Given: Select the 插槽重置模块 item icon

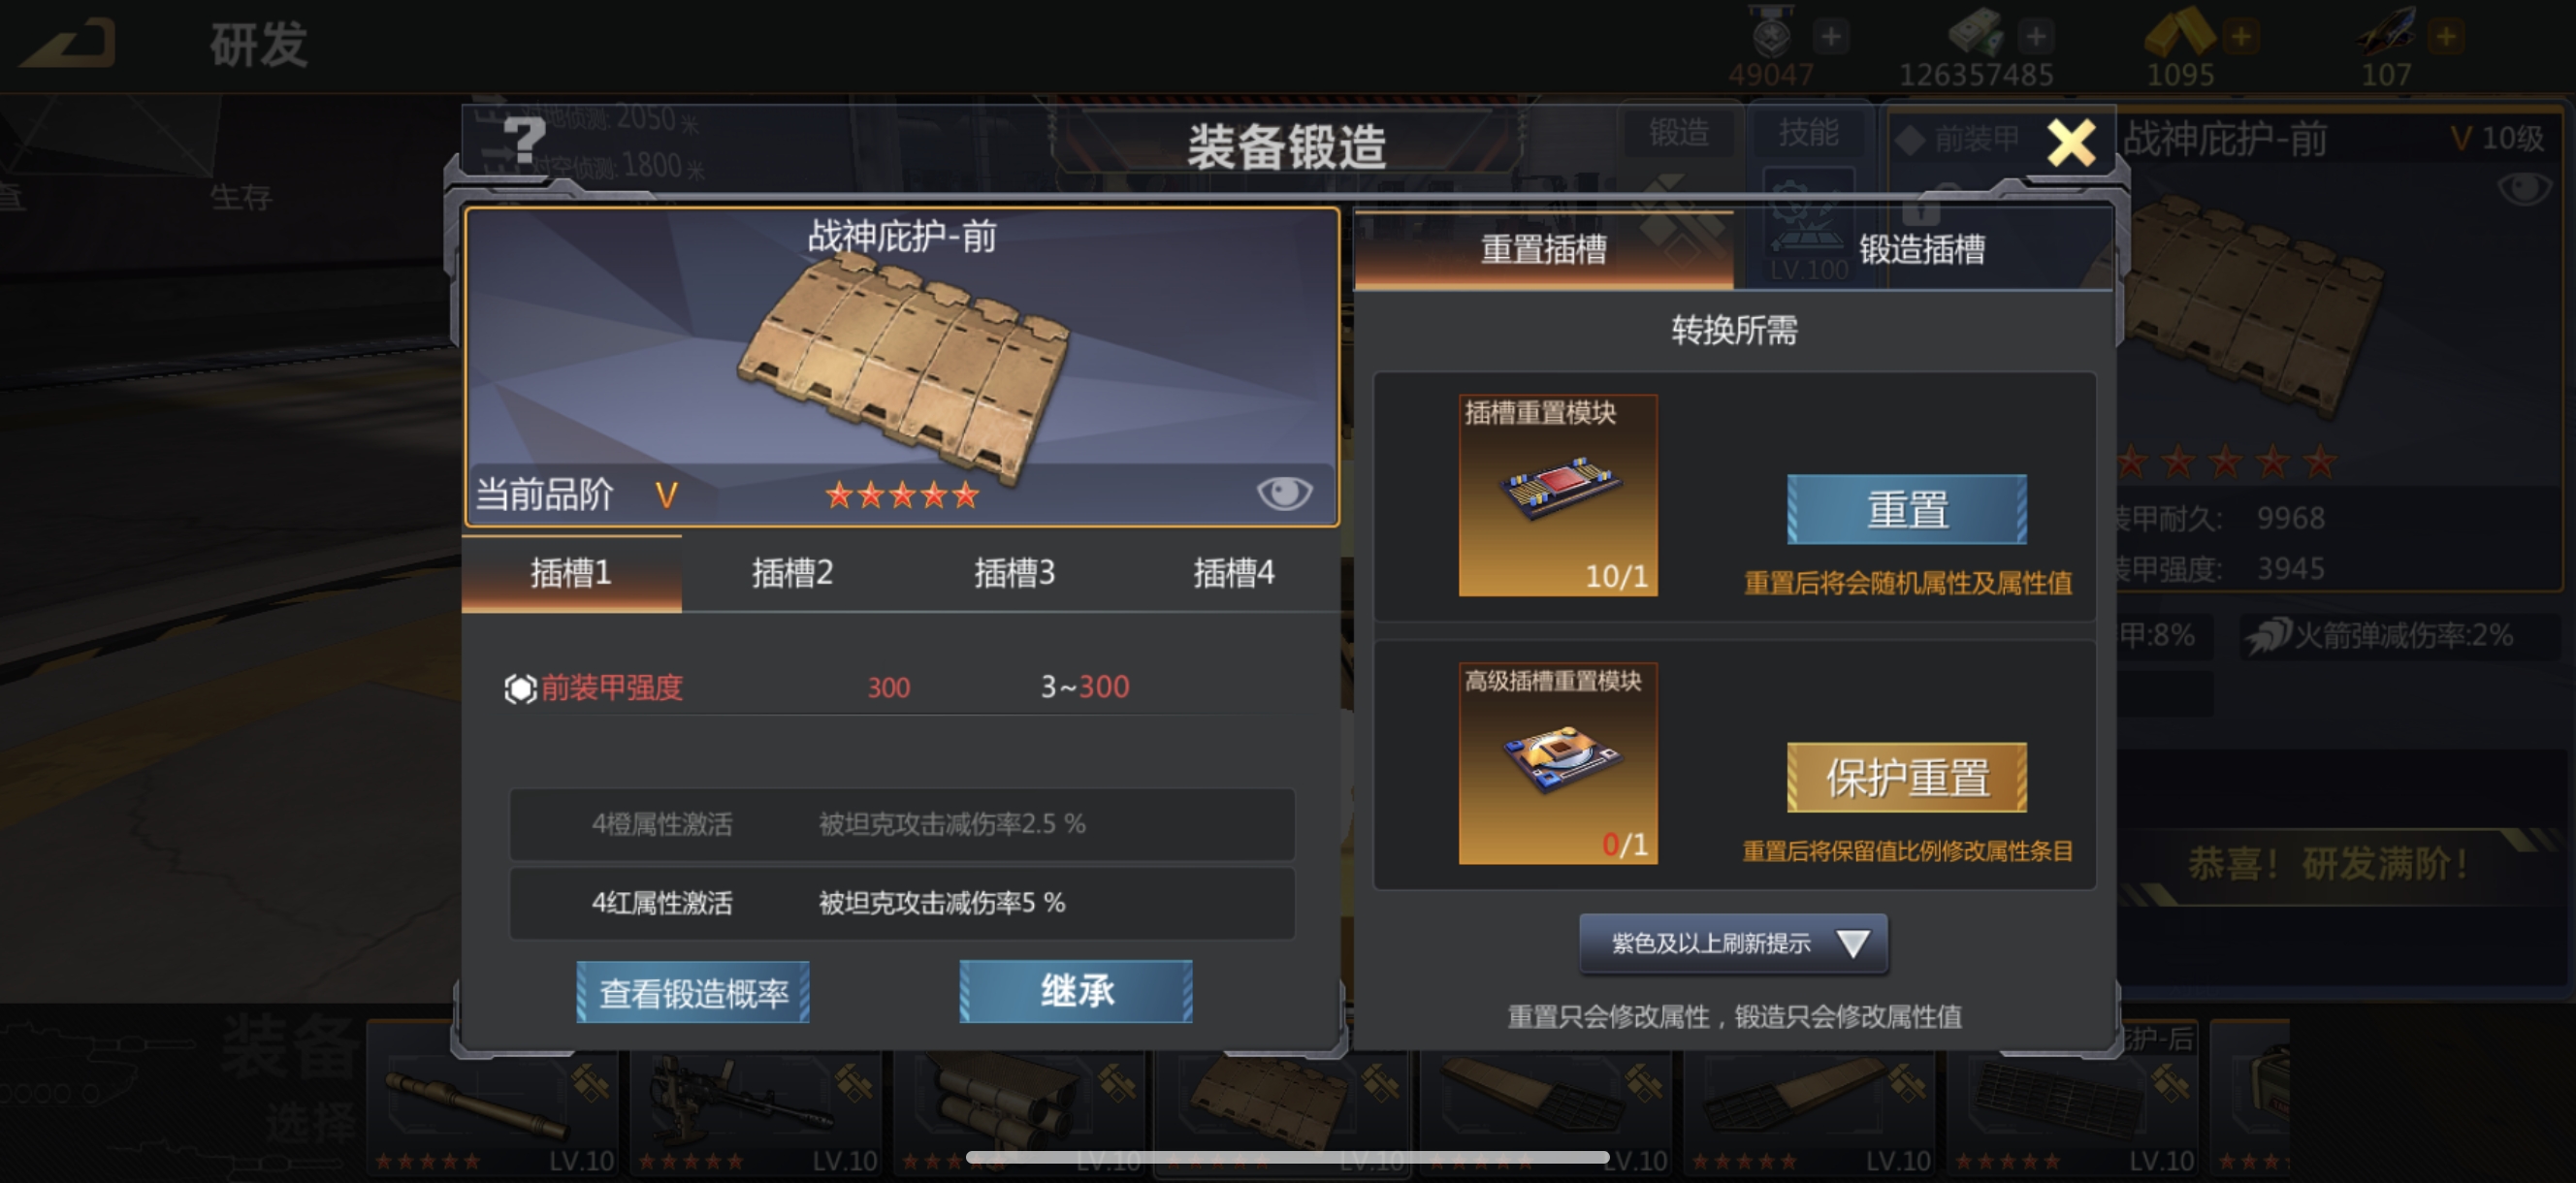Looking at the screenshot, I should (1558, 495).
